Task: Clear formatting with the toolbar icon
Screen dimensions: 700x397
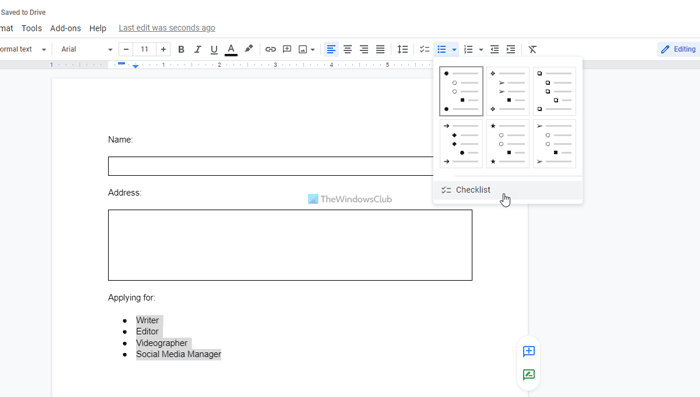Action: tap(532, 50)
